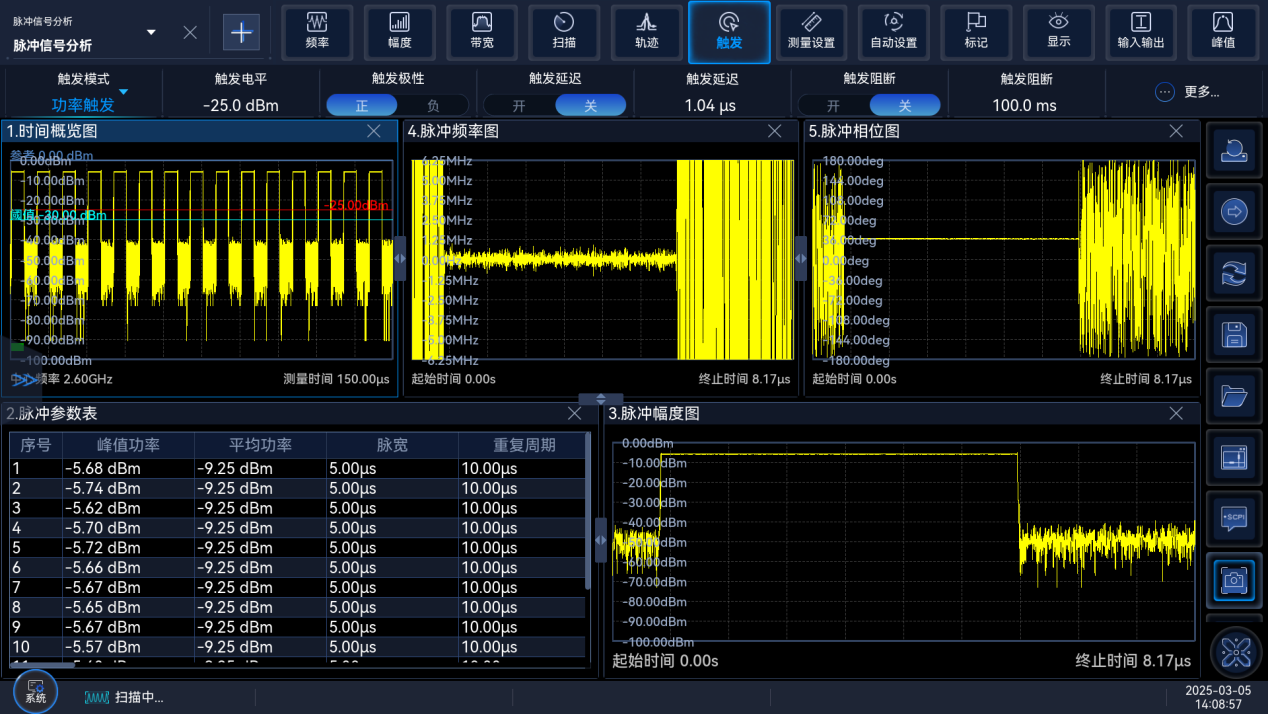
Task: Switch to the 标记 marker tab
Action: pyautogui.click(x=975, y=32)
